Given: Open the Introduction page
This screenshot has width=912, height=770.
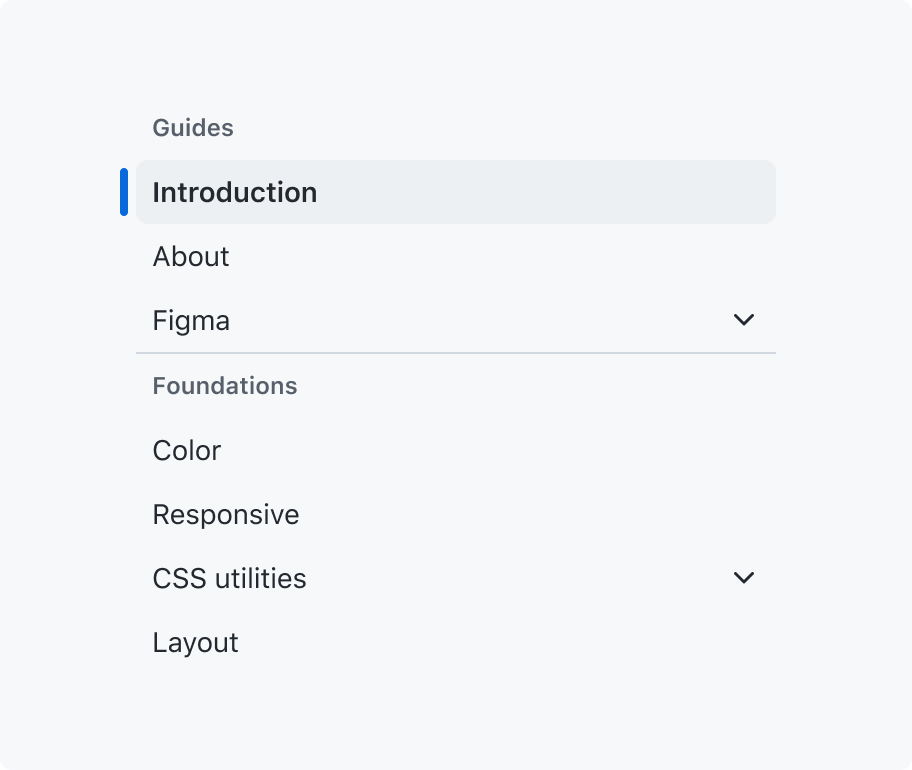Looking at the screenshot, I should click(x=456, y=192).
